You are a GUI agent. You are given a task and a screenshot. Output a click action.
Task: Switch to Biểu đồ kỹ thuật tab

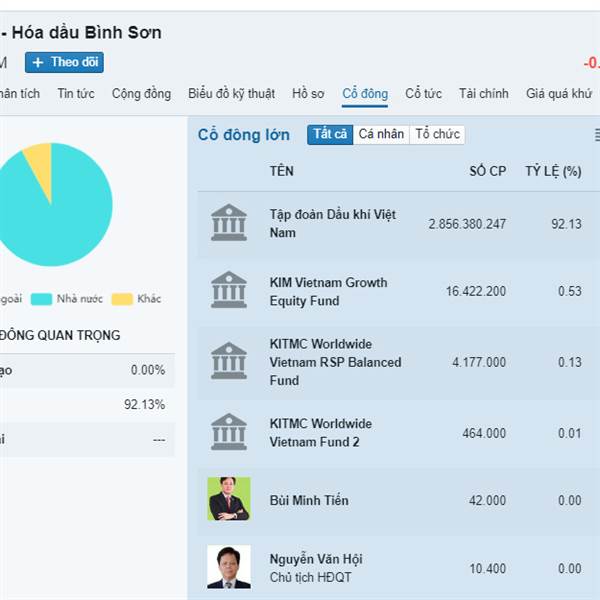click(x=232, y=94)
